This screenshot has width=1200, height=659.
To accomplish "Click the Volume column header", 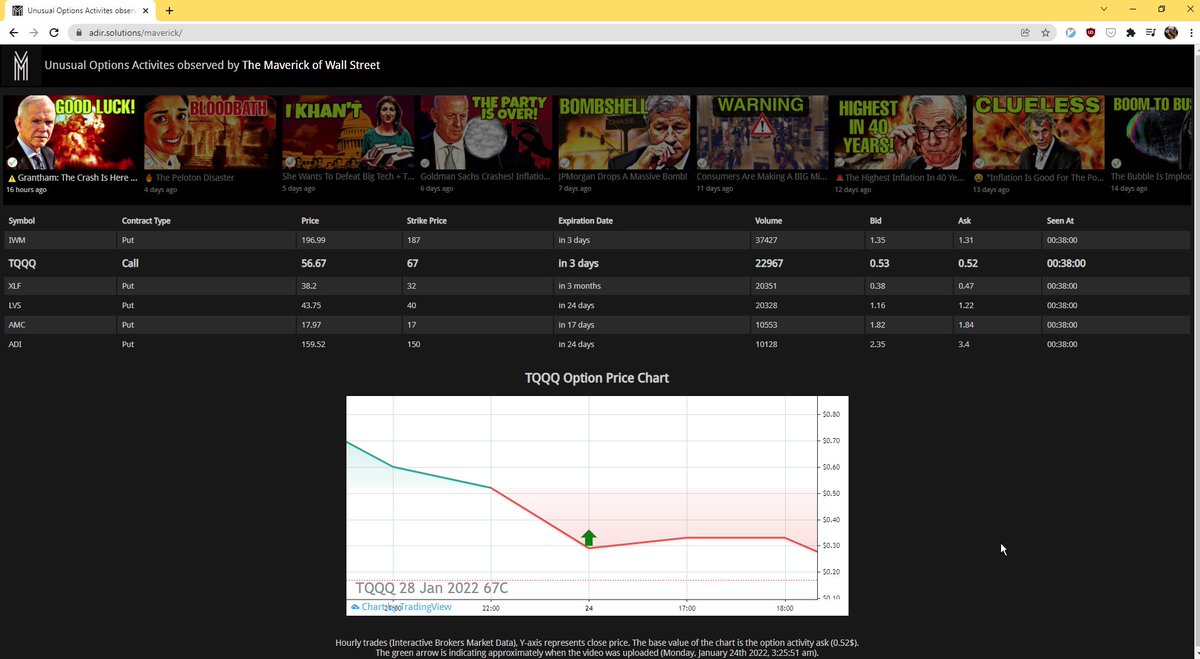I will pos(768,220).
